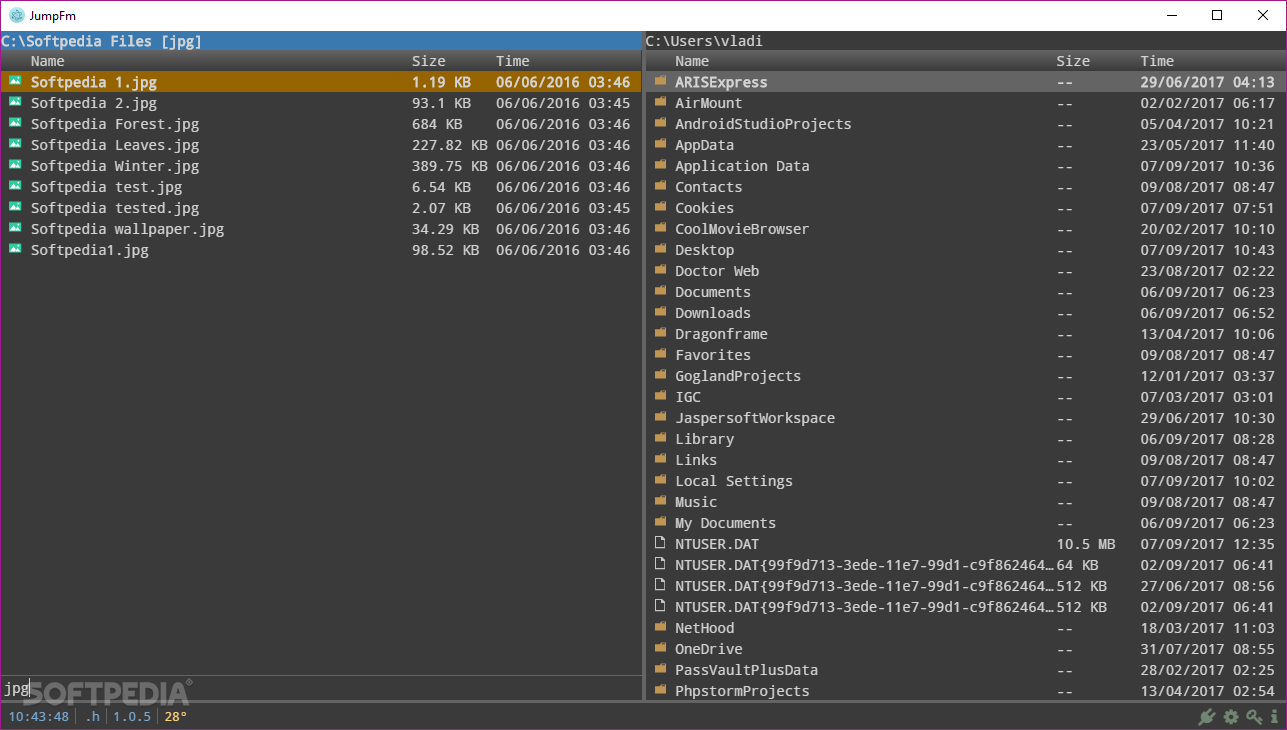Click time '31/07/2017 08:55' of OneDrive
Viewport: 1287px width, 730px height.
(x=1207, y=649)
